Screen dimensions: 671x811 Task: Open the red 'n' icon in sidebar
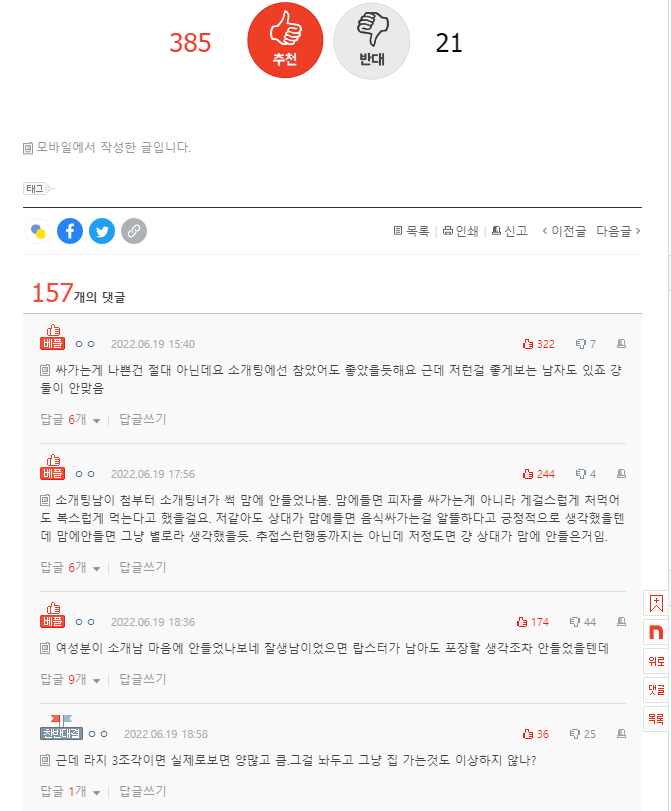(656, 632)
